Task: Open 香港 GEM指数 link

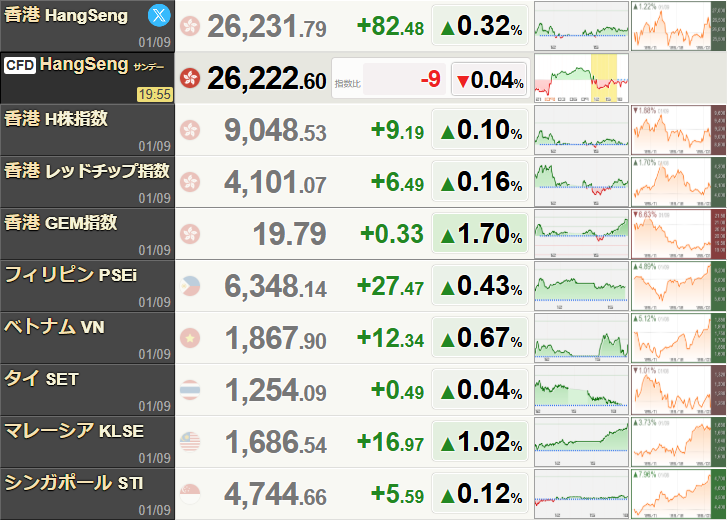Action: point(61,223)
